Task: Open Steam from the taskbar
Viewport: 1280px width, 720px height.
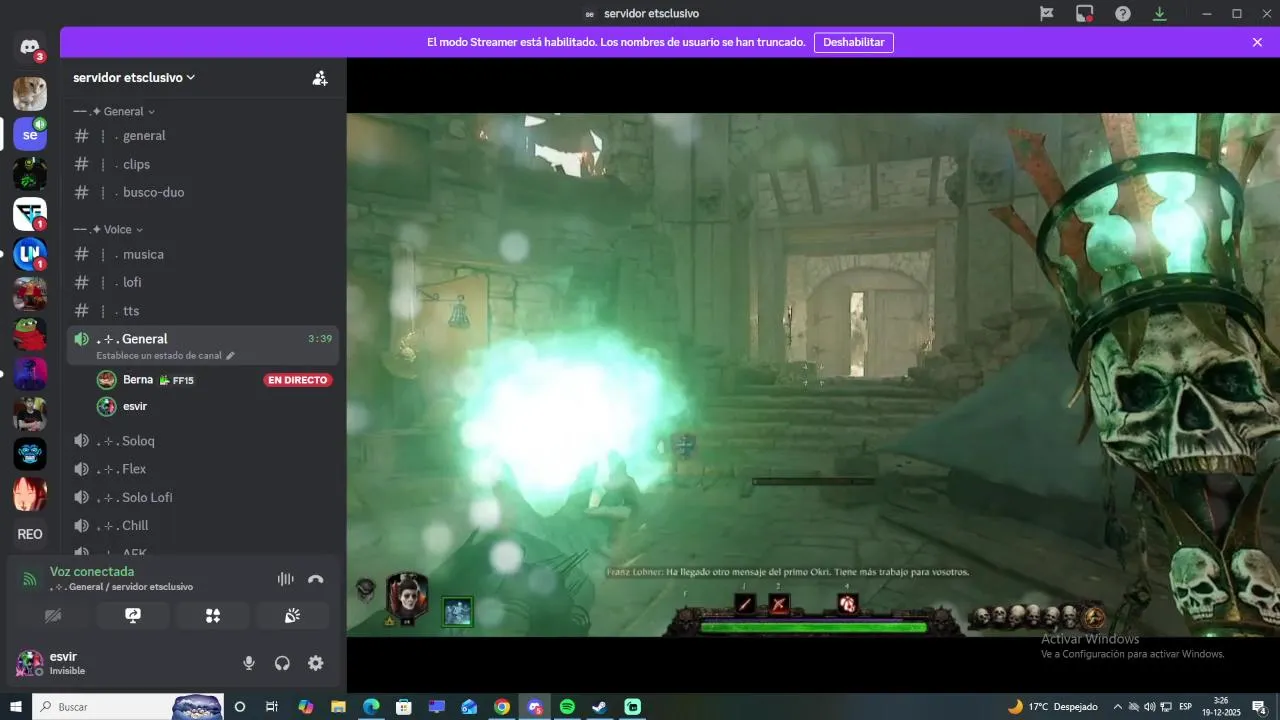Action: 600,707
